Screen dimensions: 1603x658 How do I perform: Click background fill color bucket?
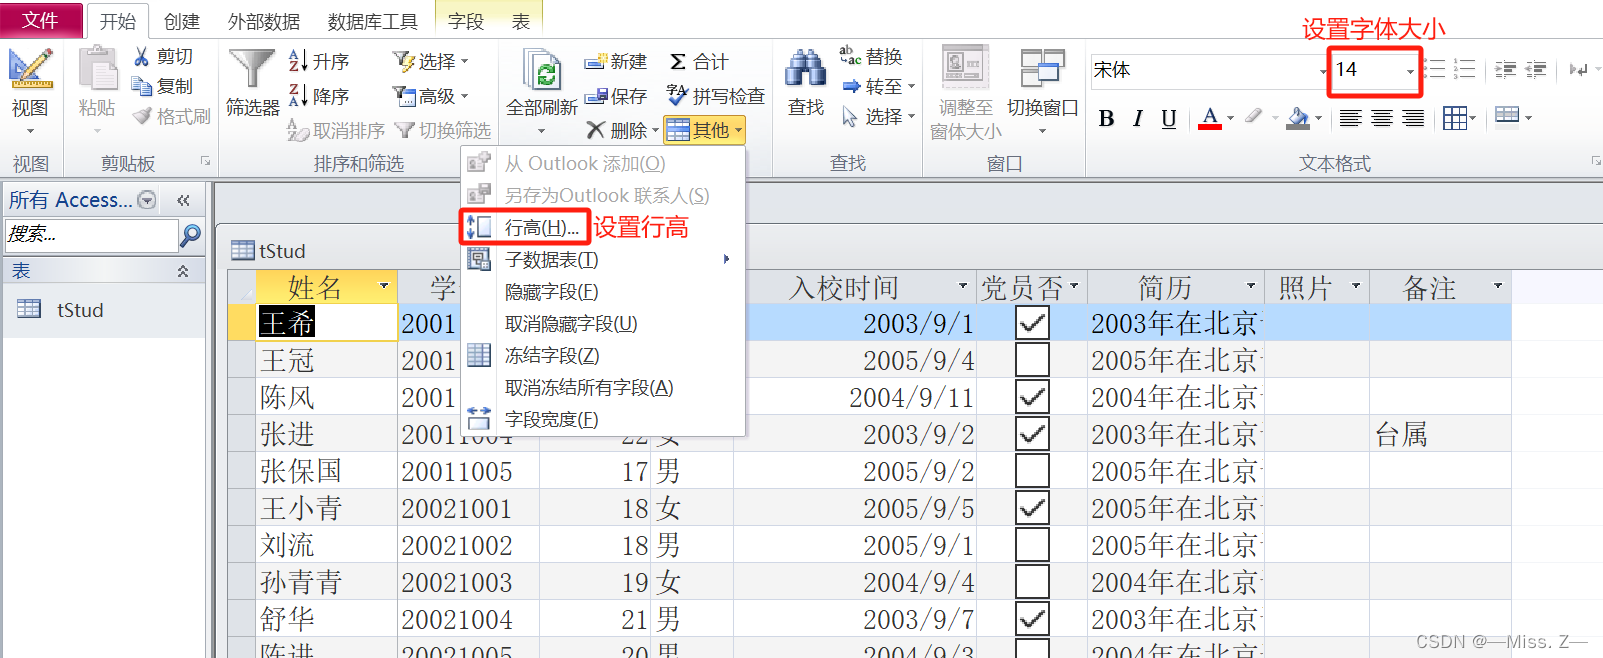(1298, 118)
